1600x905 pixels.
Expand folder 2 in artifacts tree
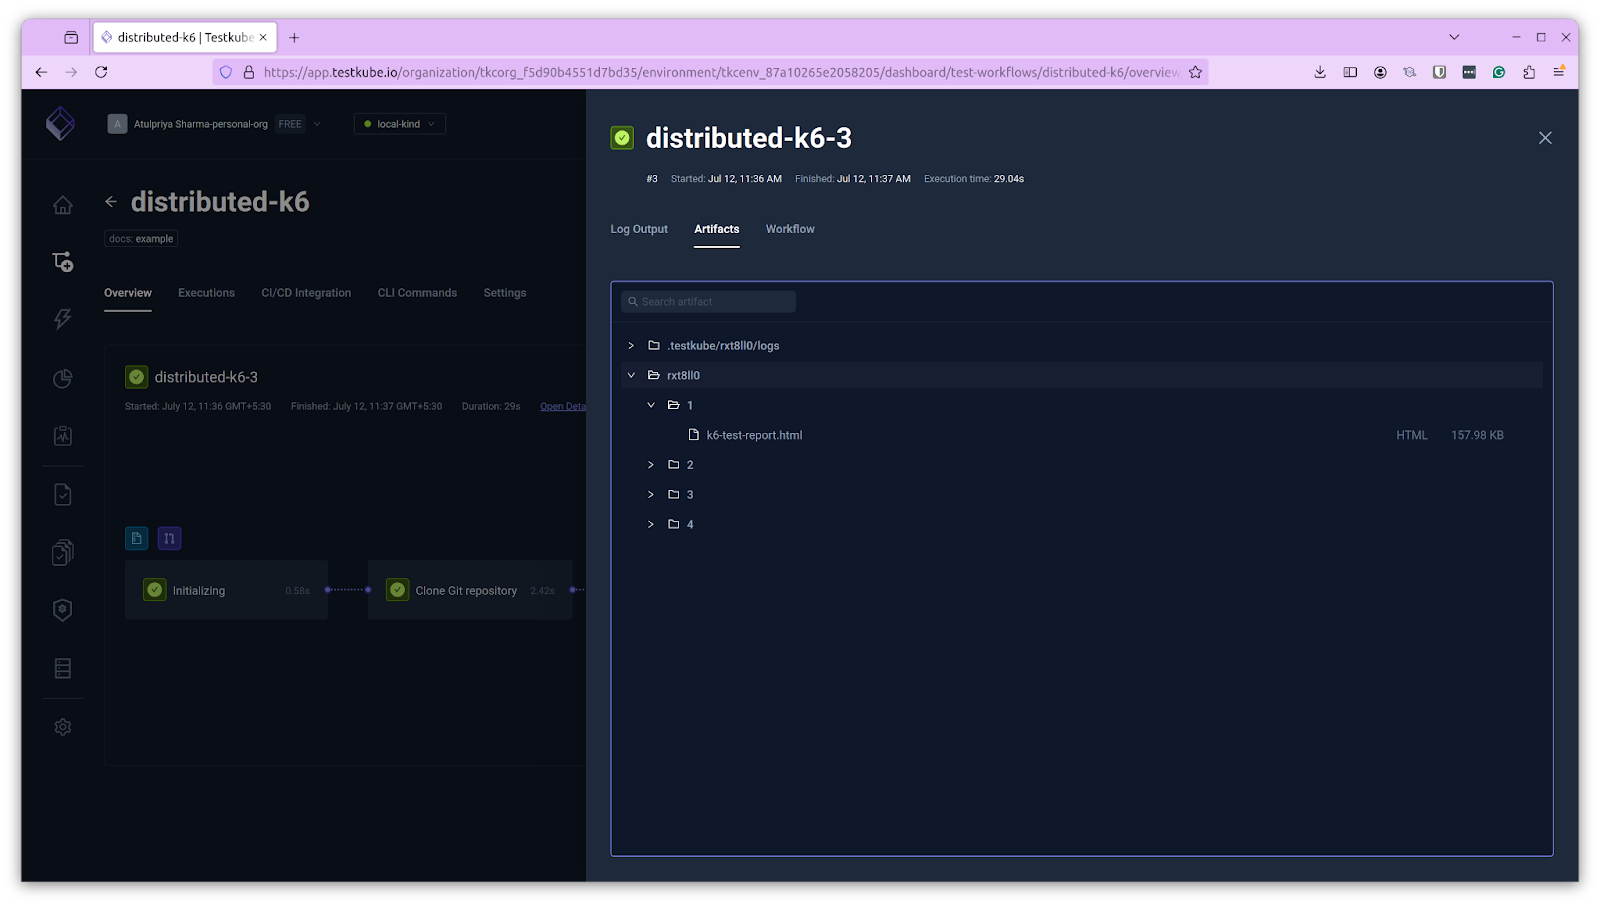(x=651, y=465)
